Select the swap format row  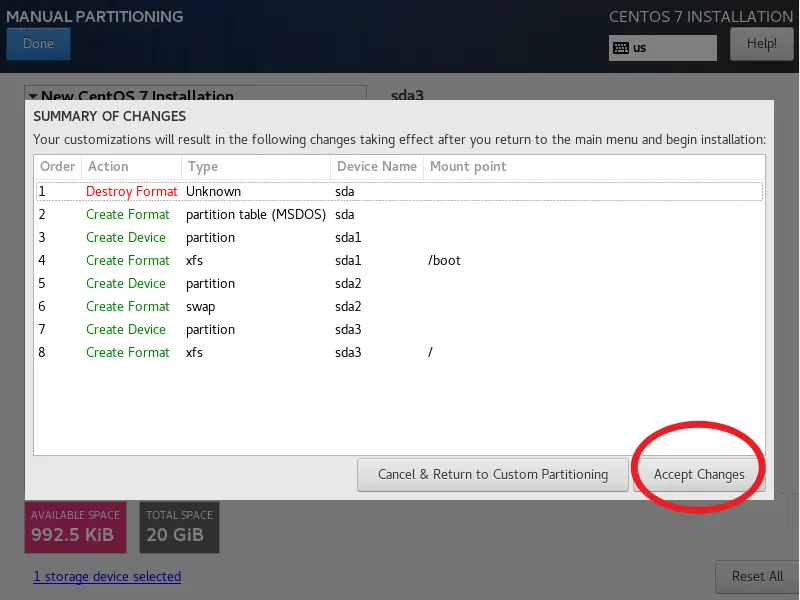399,306
